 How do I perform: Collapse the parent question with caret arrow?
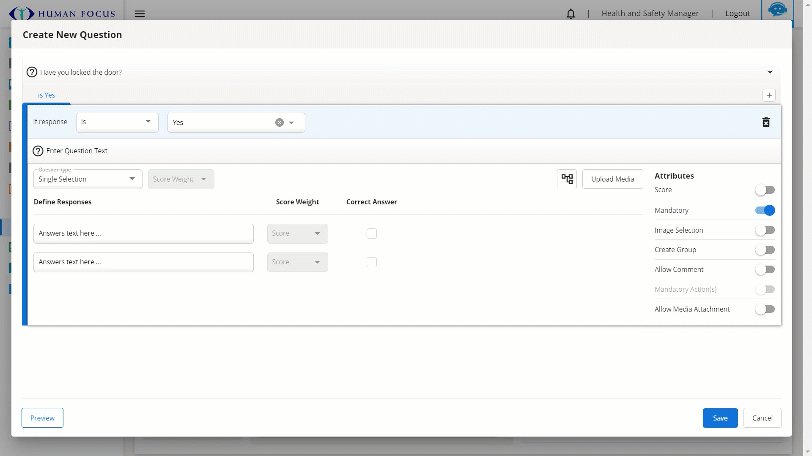coord(769,72)
